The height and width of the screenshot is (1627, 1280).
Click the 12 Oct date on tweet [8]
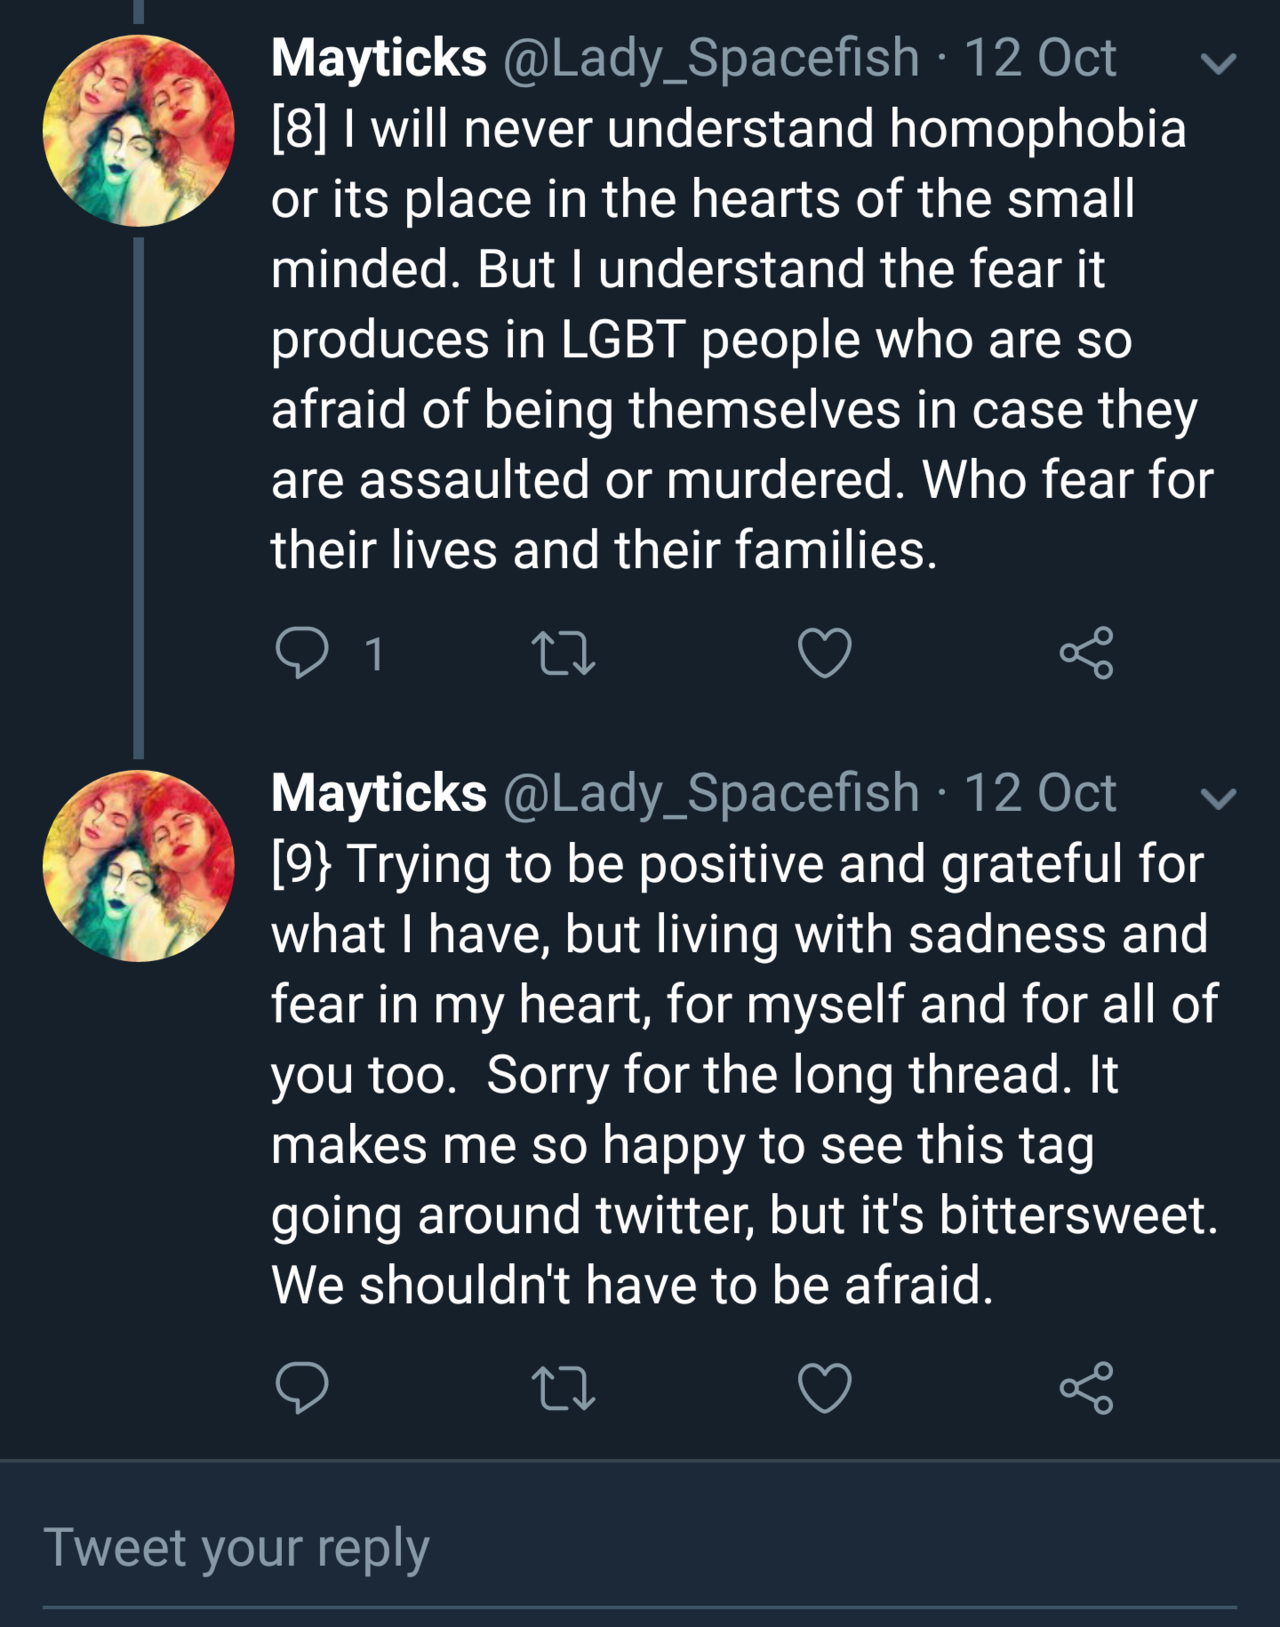coord(1039,58)
